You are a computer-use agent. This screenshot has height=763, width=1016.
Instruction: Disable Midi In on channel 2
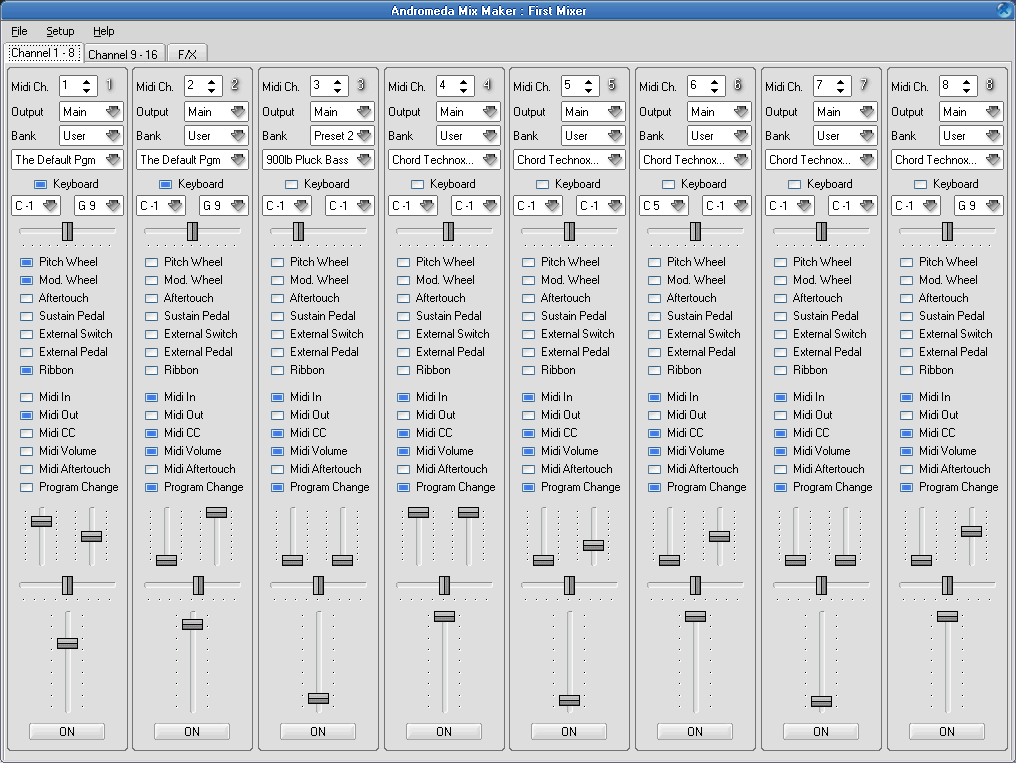pos(152,397)
